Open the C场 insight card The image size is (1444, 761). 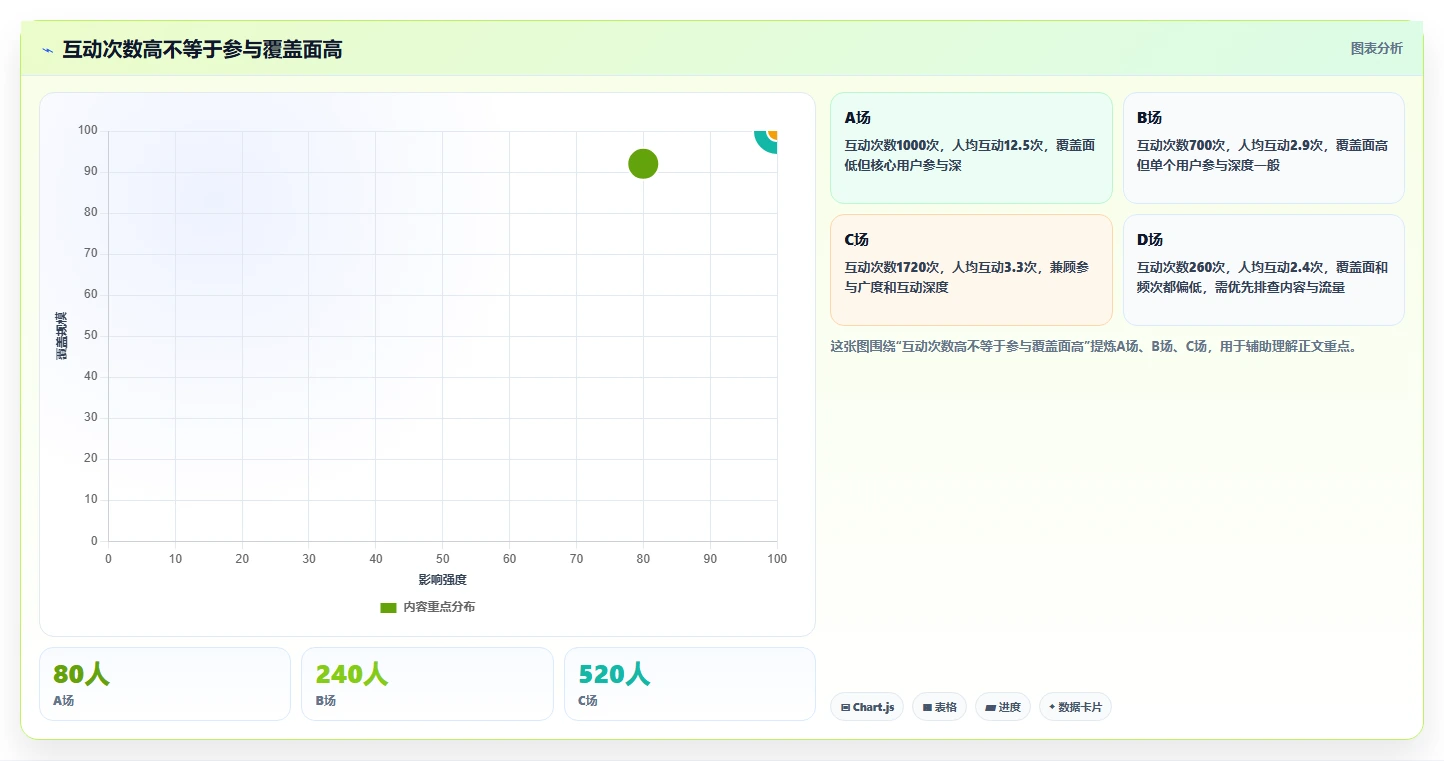click(971, 270)
